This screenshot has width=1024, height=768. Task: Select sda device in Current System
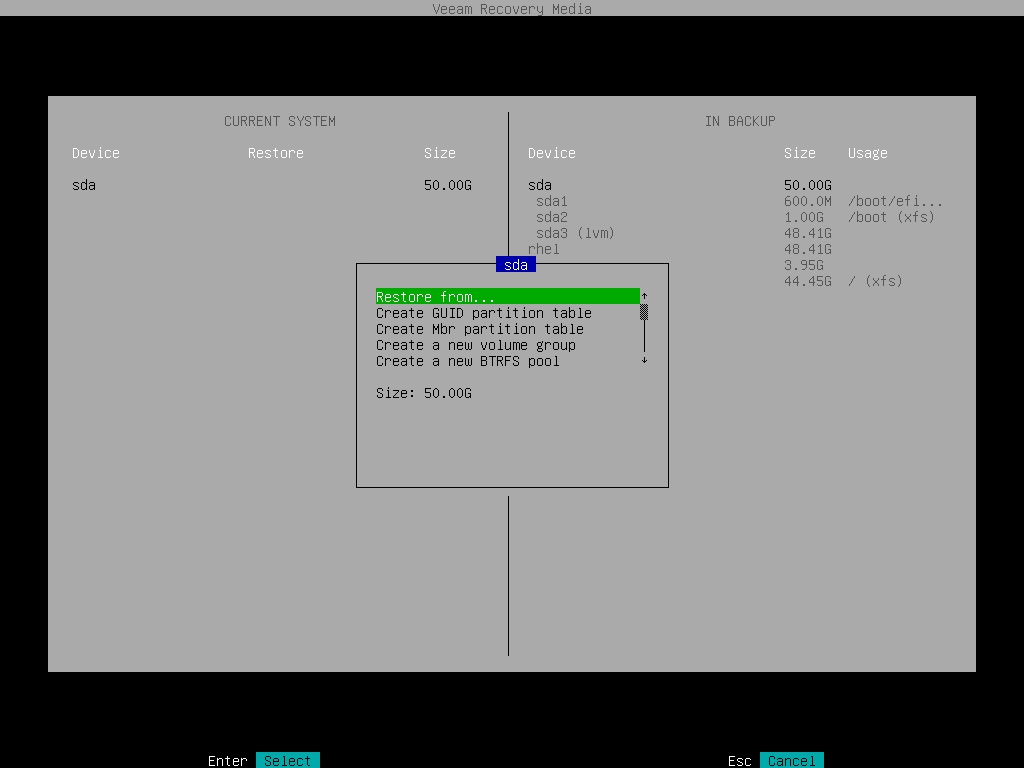pyautogui.click(x=84, y=185)
